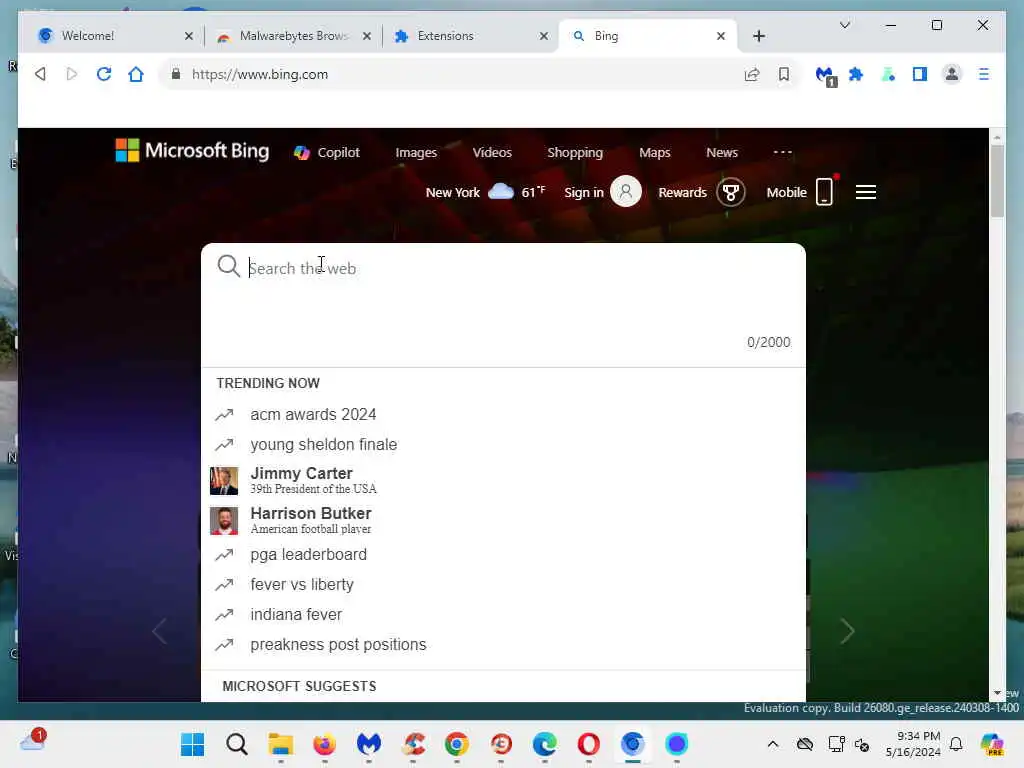The image size is (1024, 768).
Task: Open notifications bell in system tray
Action: [956, 744]
